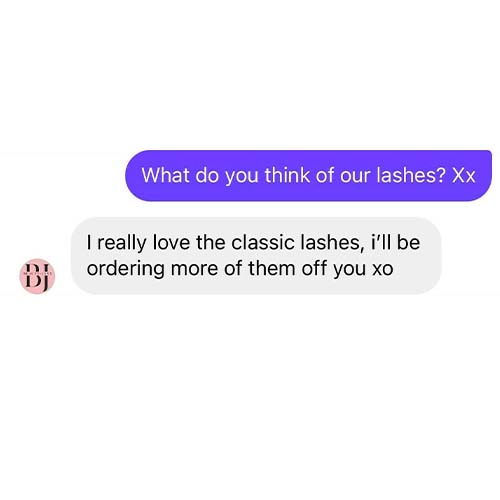The width and height of the screenshot is (500, 500).
Task: Click the word "really" in the reply bubble
Action: pos(122,243)
